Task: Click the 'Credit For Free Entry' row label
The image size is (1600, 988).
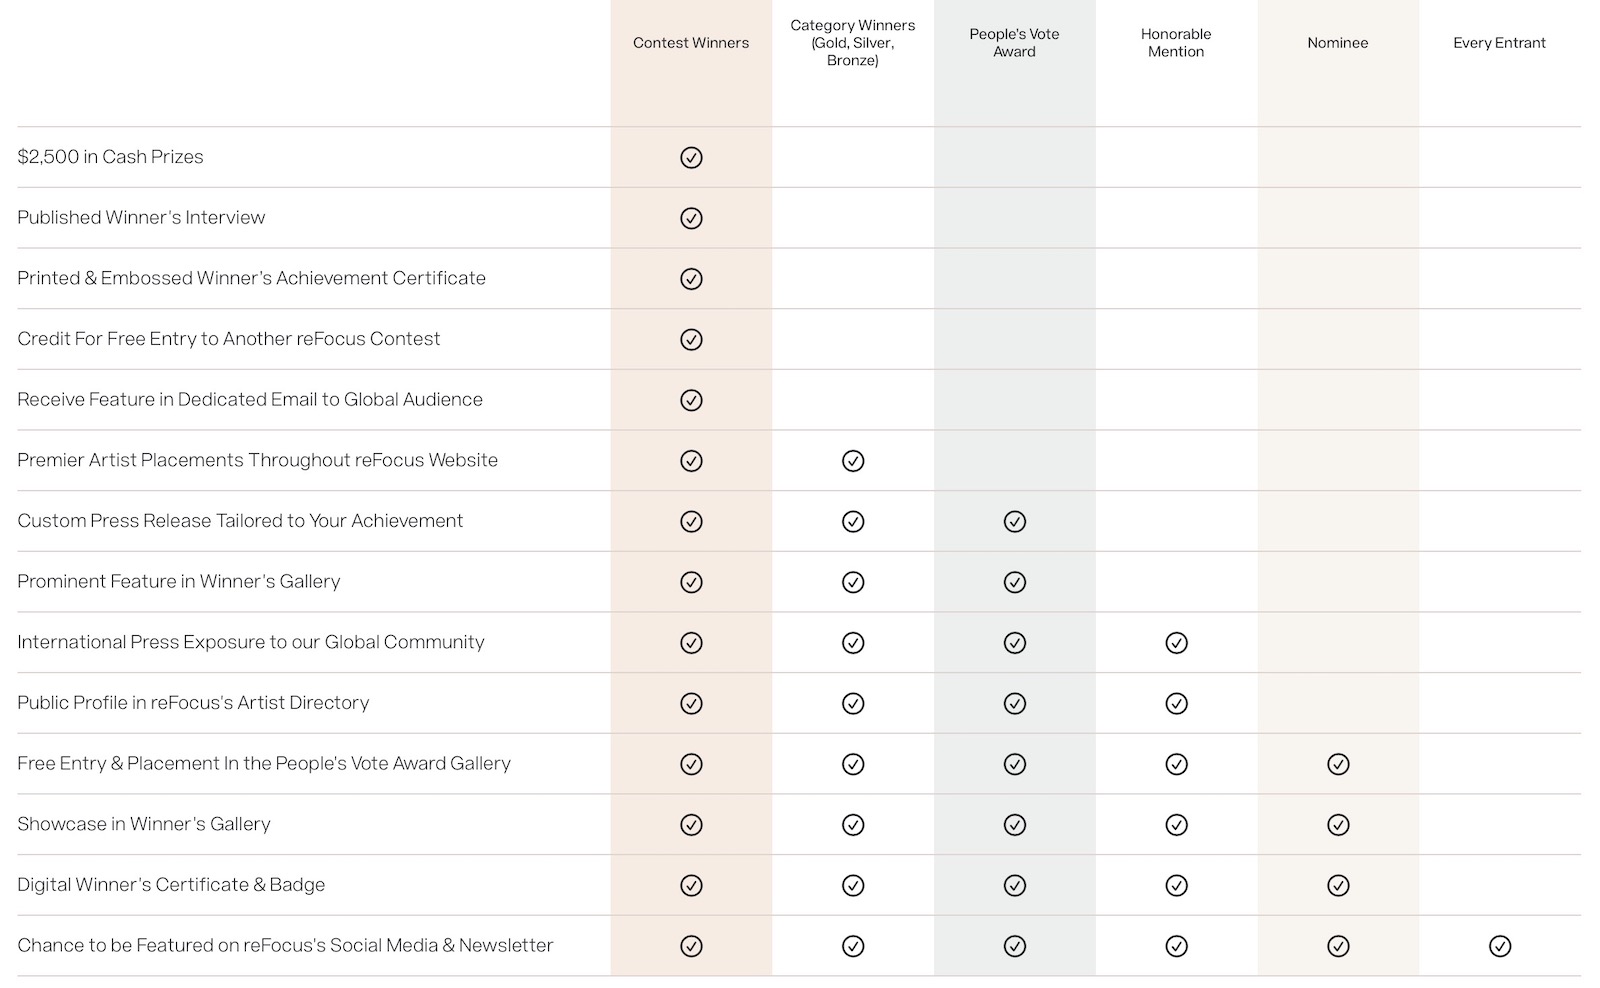Action: pos(228,339)
